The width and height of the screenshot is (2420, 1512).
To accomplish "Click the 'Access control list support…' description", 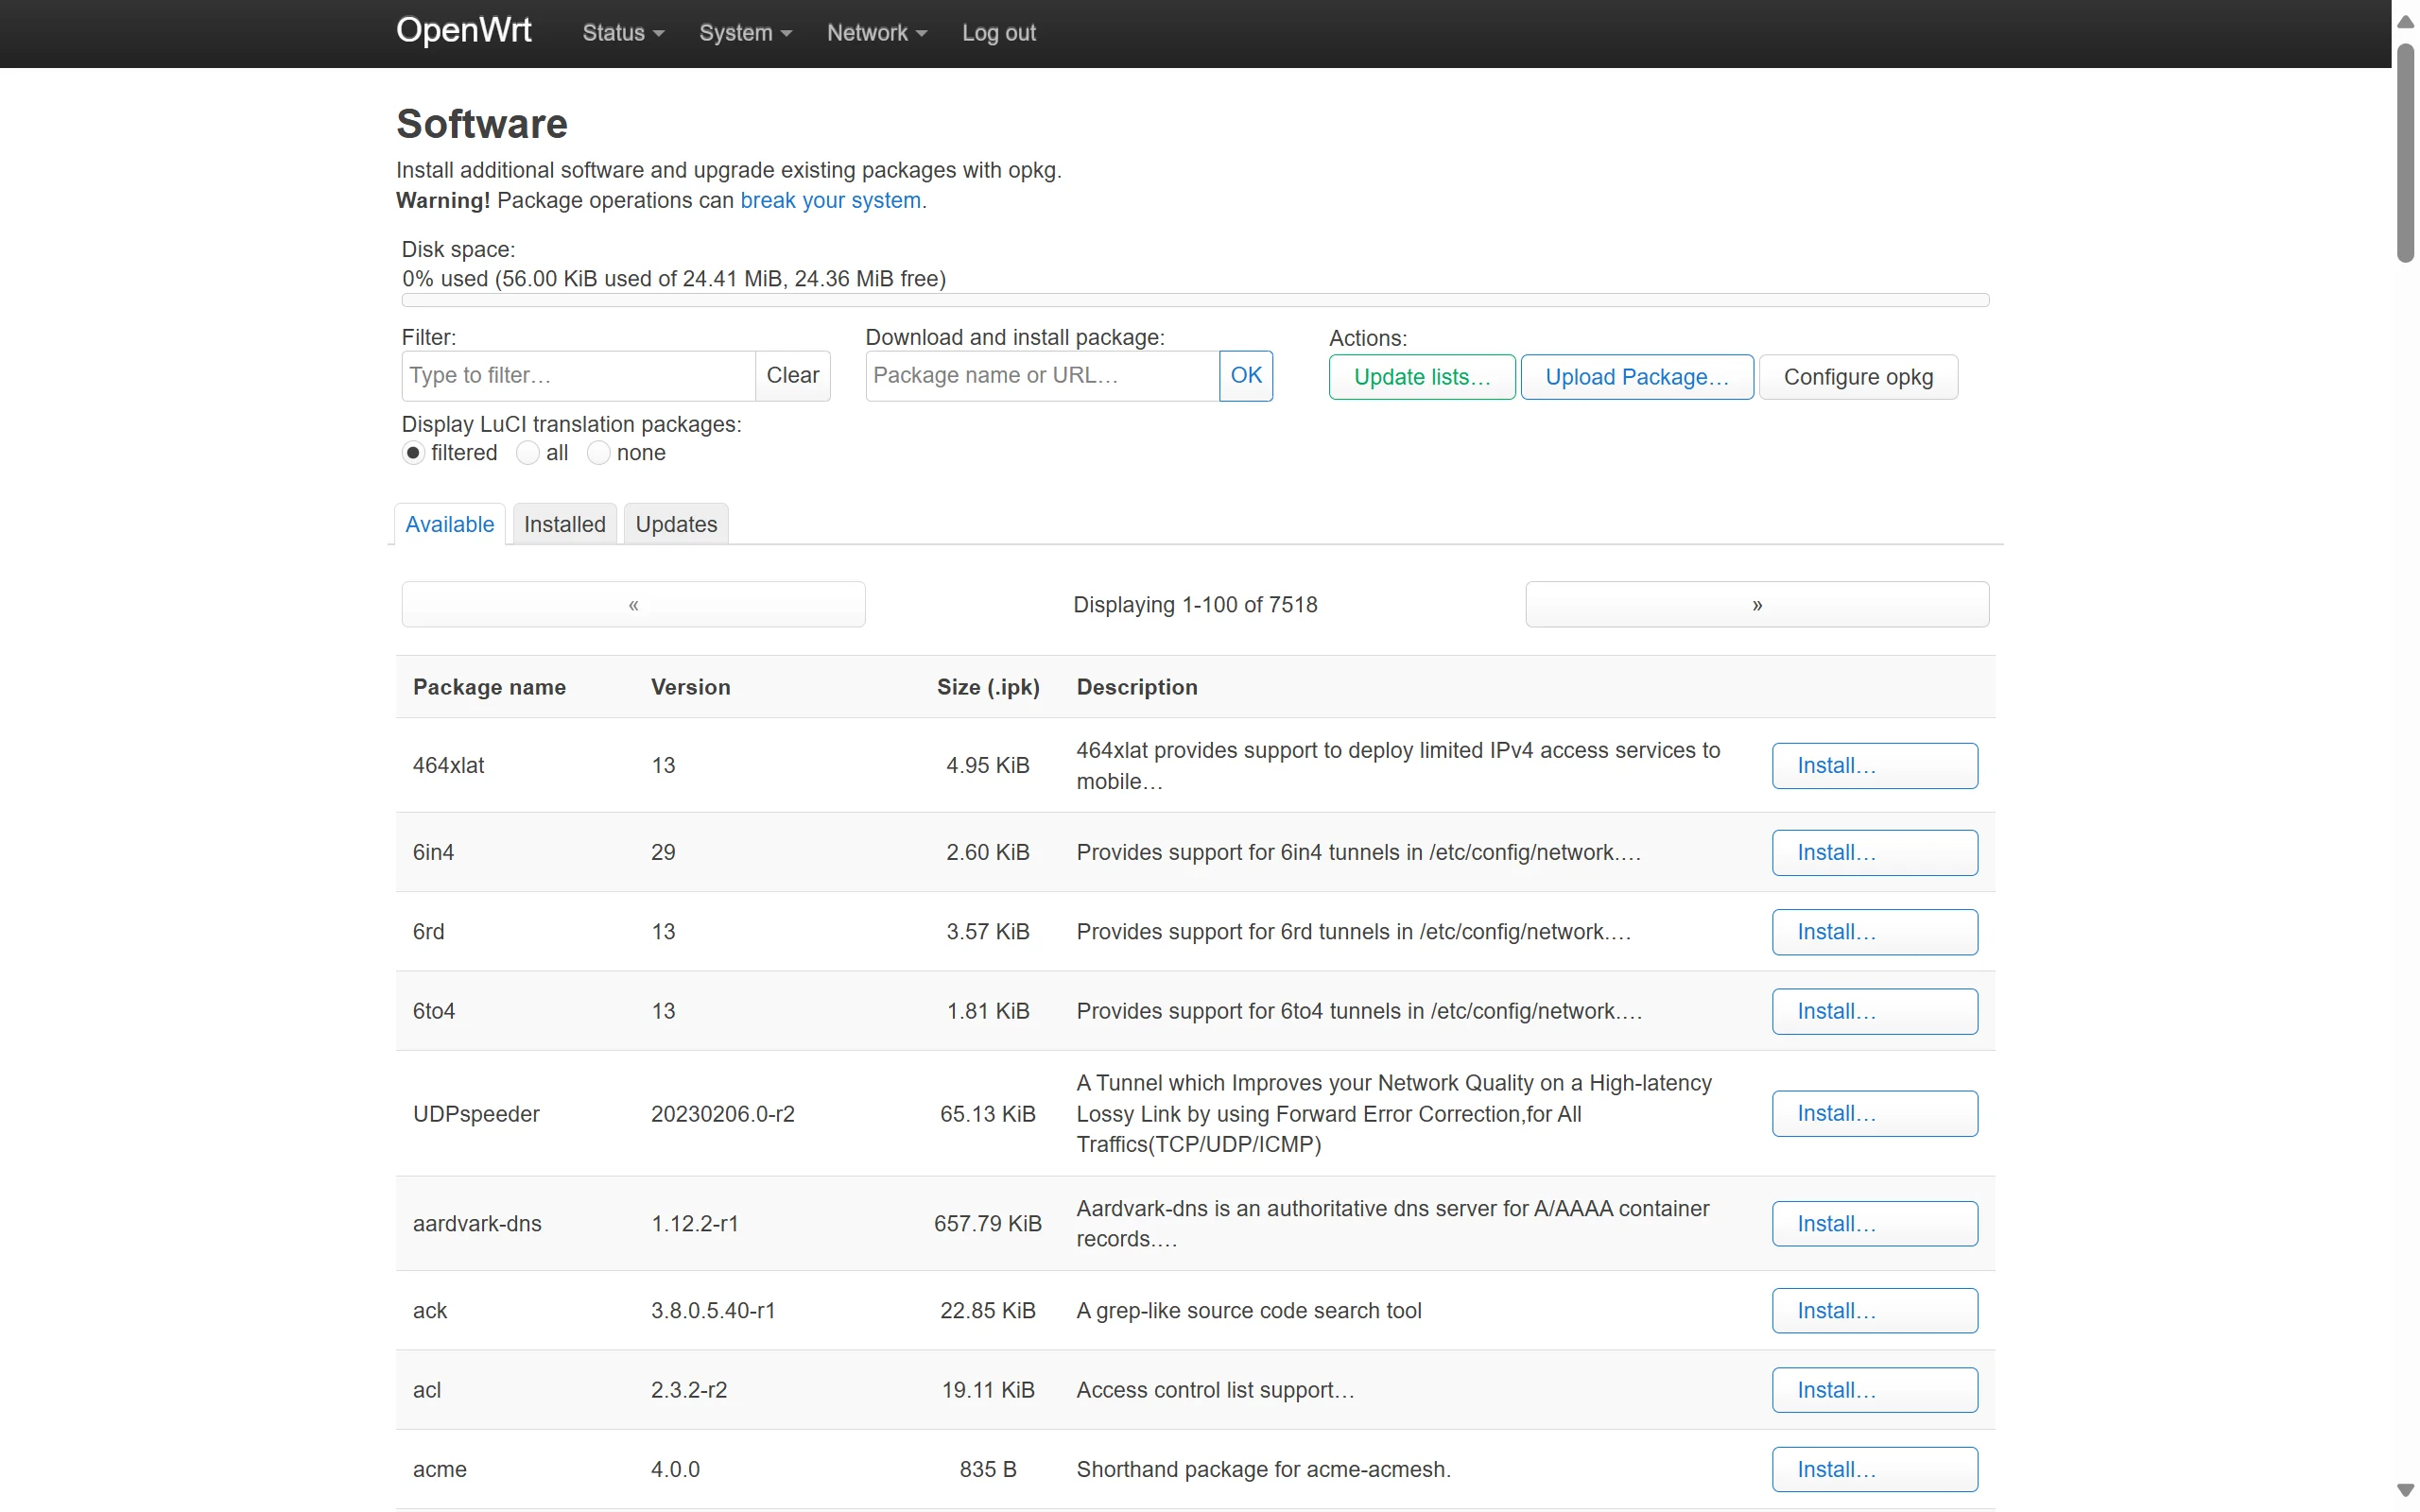I will pos(1216,1389).
